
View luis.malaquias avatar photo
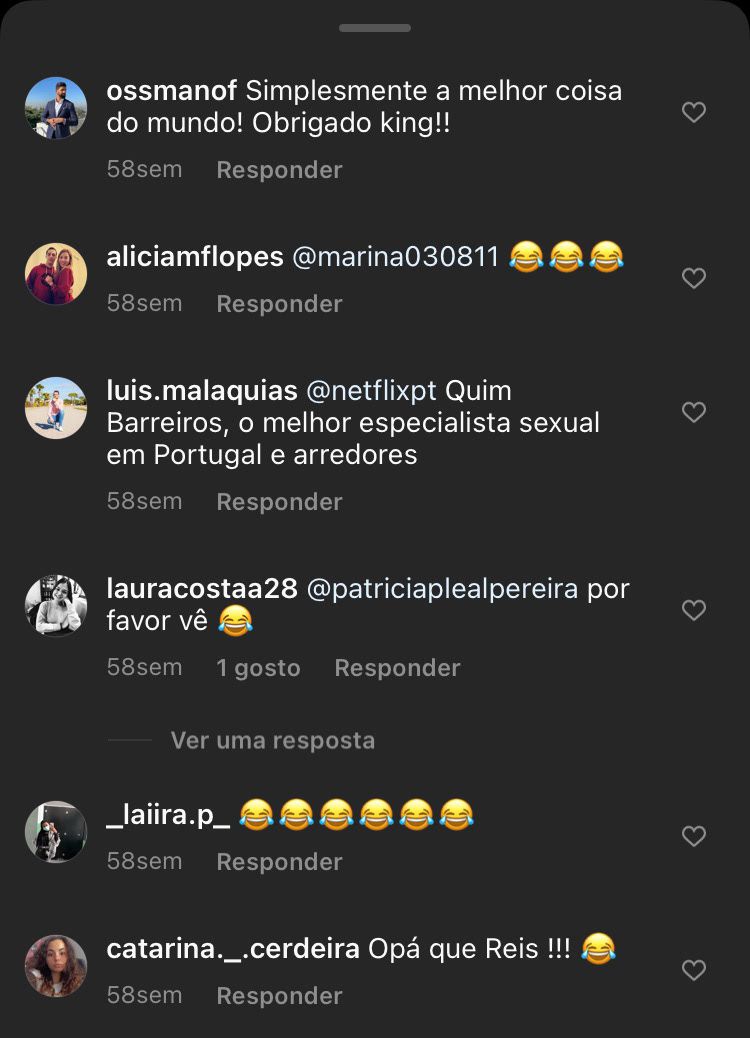pyautogui.click(x=56, y=408)
